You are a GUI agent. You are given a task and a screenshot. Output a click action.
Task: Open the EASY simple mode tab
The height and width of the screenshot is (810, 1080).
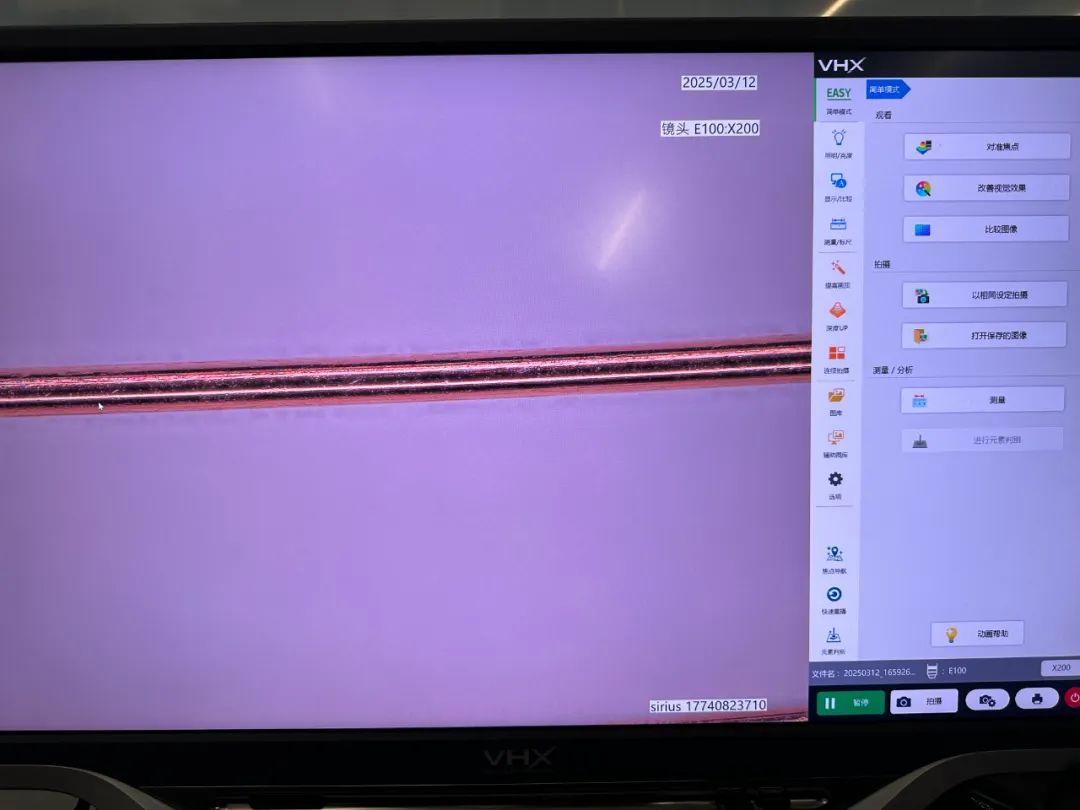point(838,100)
